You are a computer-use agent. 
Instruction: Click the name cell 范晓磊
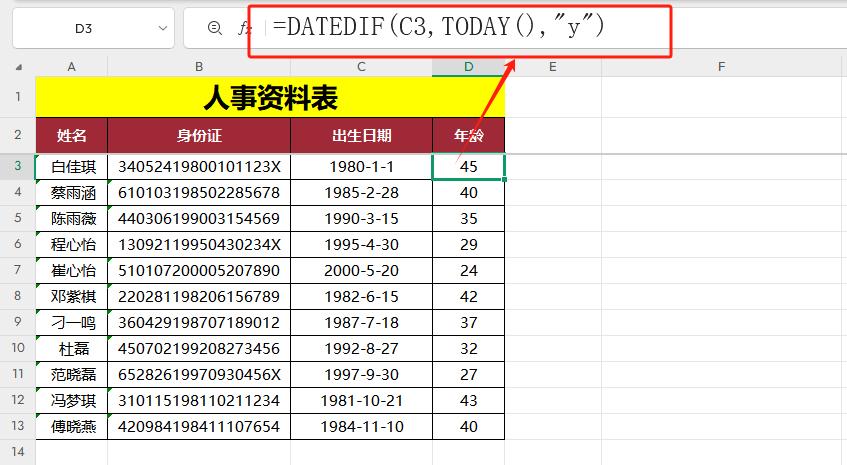tap(71, 374)
